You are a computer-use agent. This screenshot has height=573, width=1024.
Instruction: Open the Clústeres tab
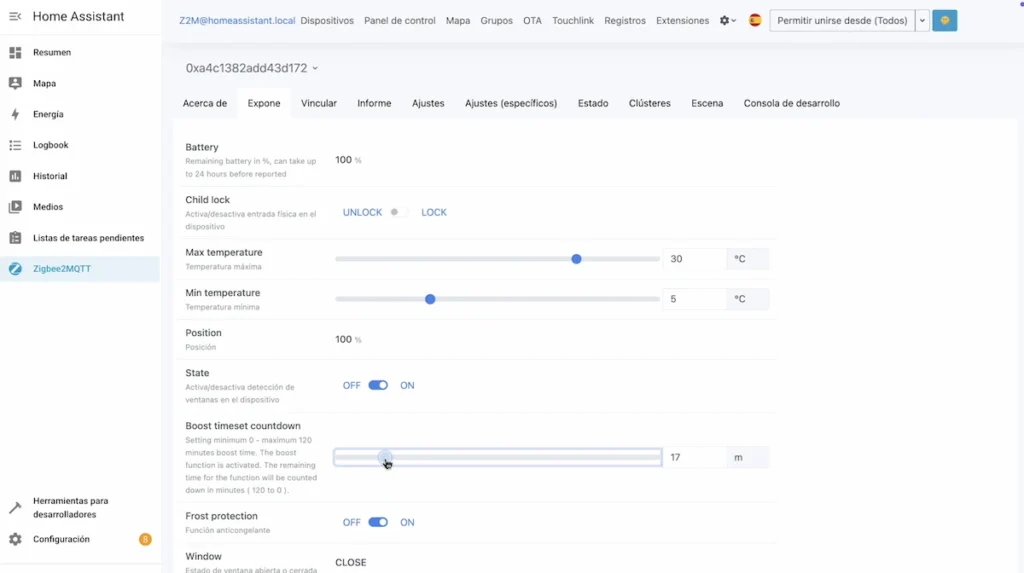649,103
